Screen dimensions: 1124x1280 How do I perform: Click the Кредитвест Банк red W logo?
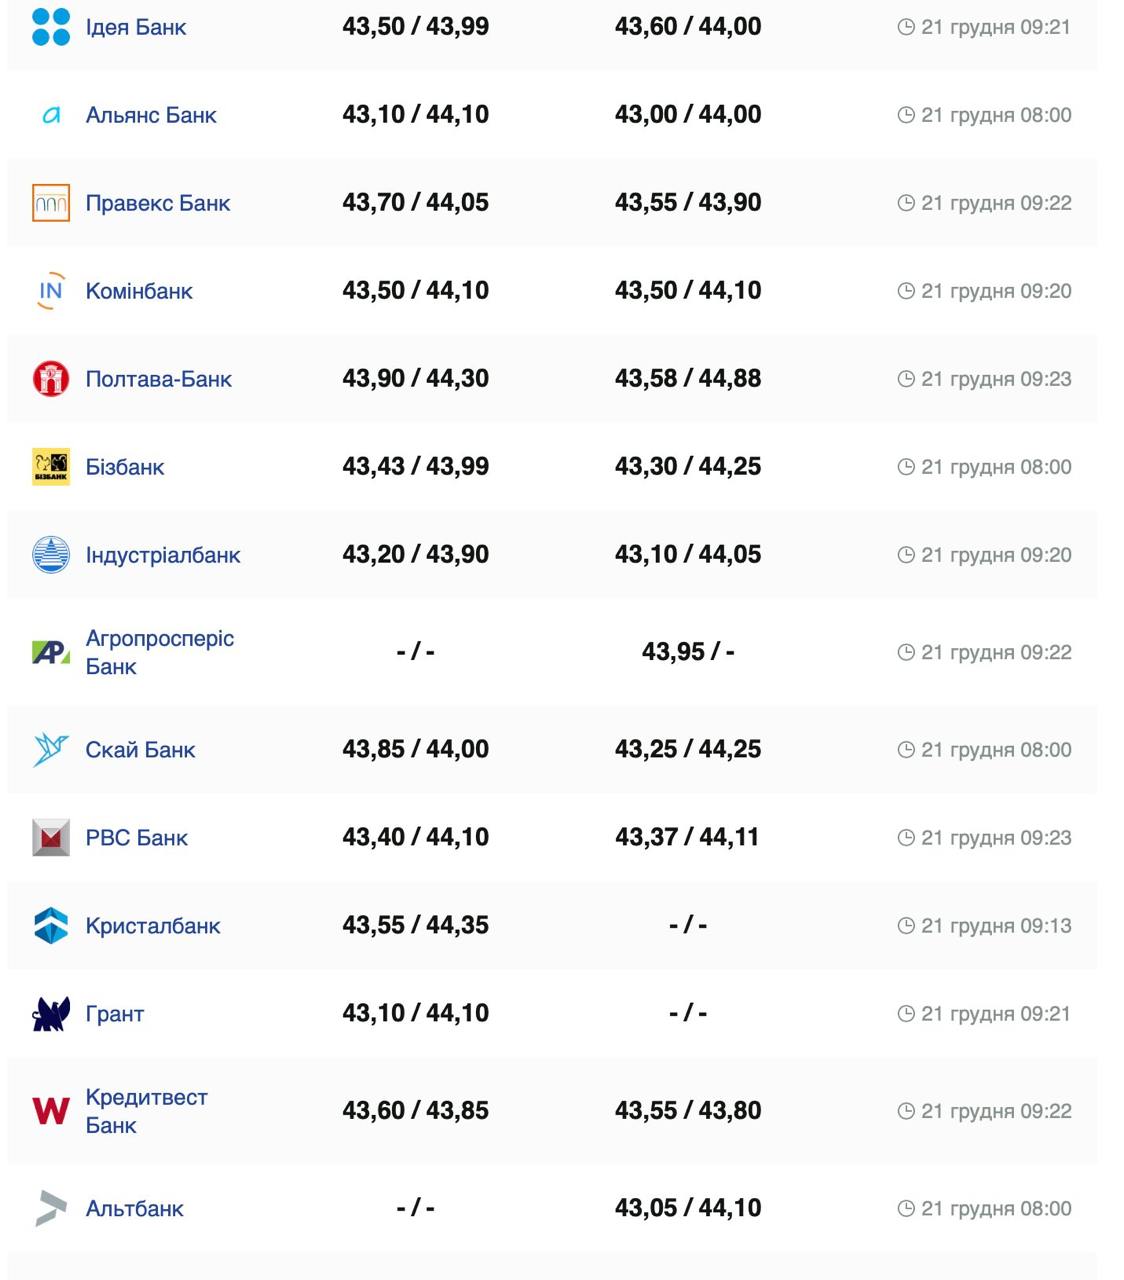coord(51,1111)
